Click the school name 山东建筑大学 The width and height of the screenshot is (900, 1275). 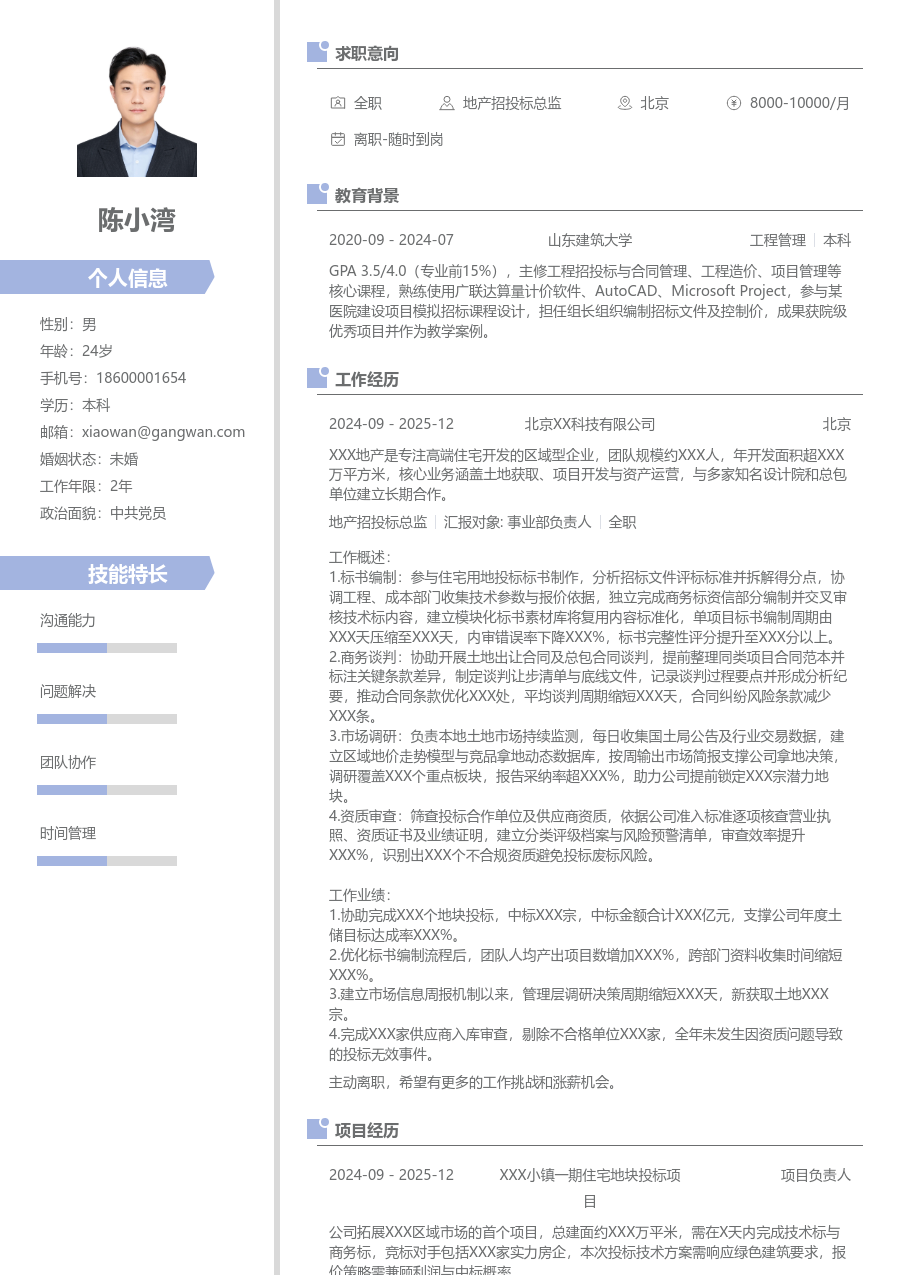[590, 240]
